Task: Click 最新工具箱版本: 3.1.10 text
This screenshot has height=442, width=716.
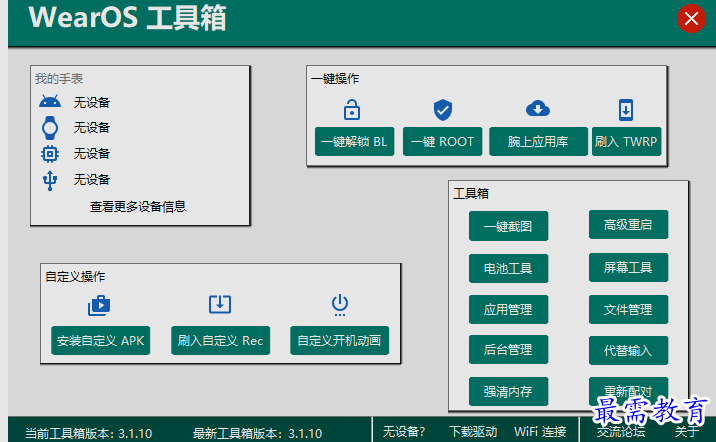Action: click(258, 433)
